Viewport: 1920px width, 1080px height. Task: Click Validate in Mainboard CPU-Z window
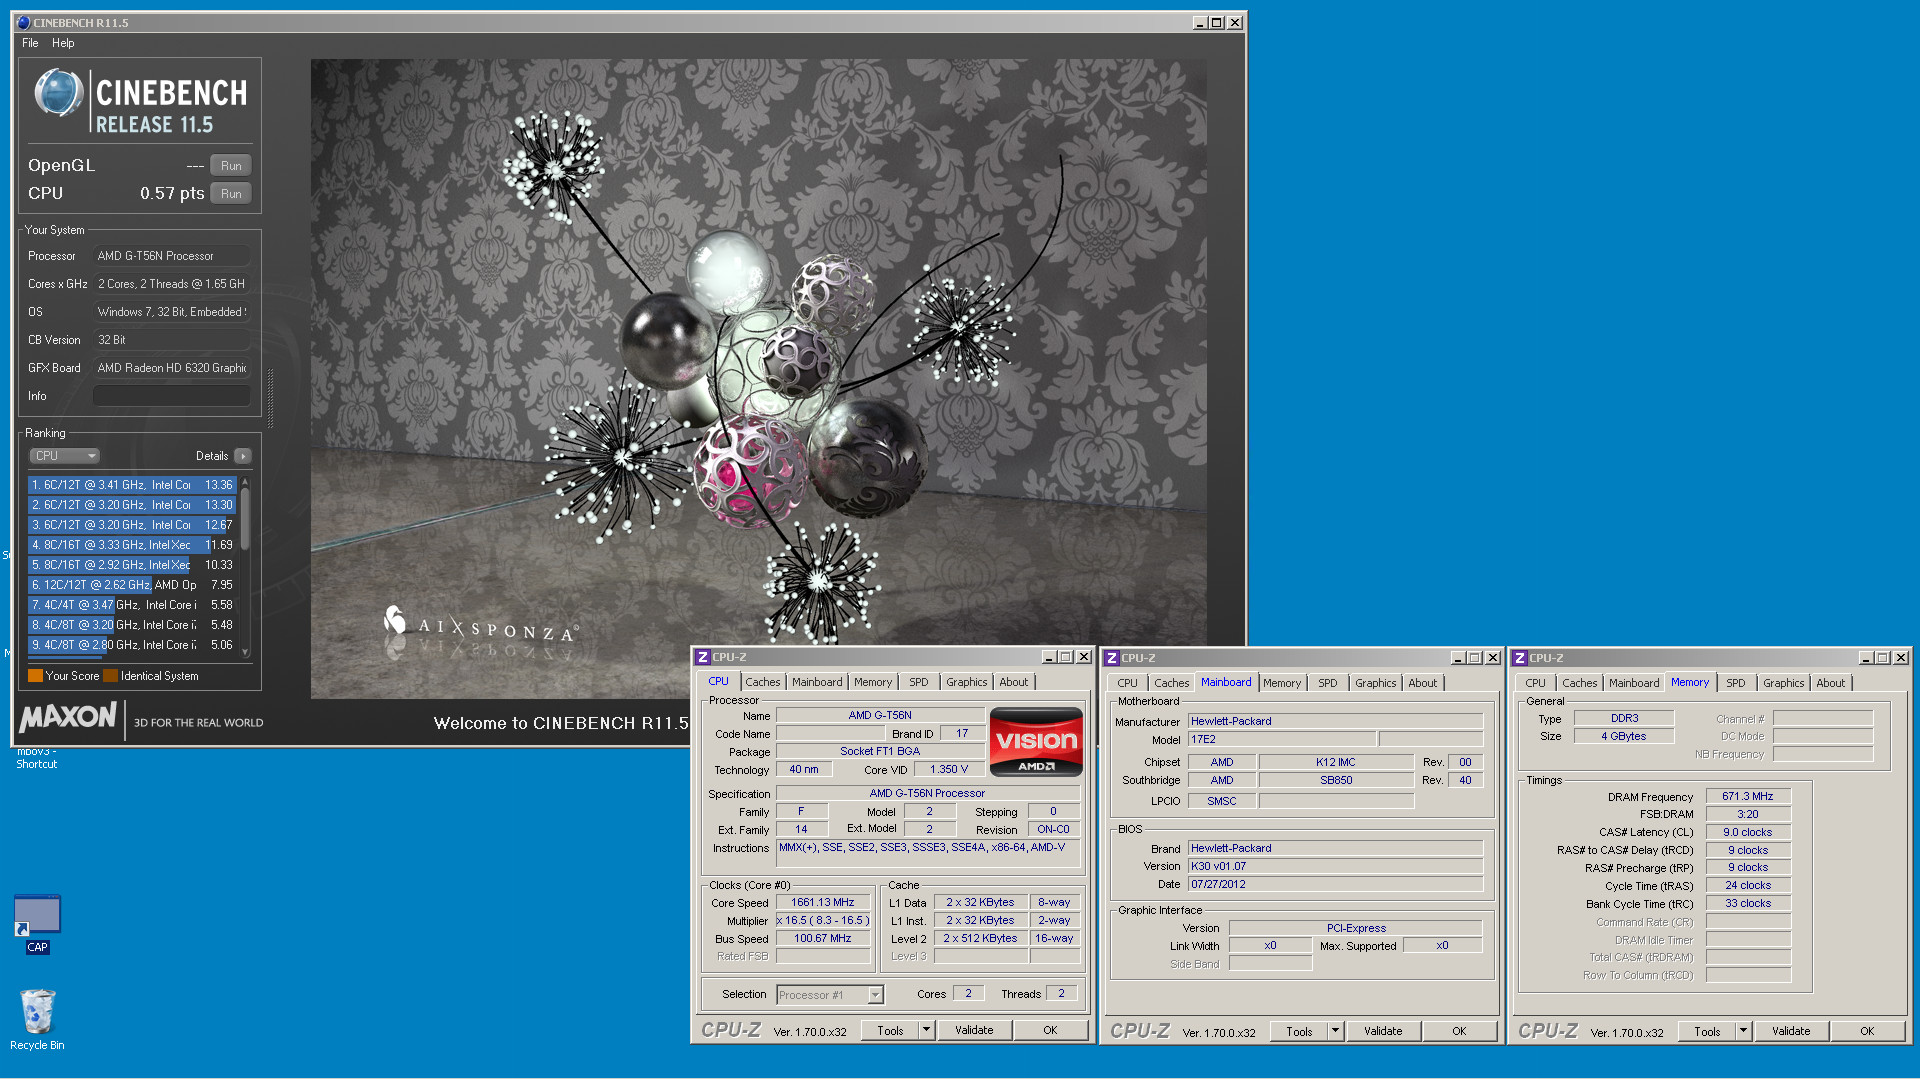(1383, 1031)
